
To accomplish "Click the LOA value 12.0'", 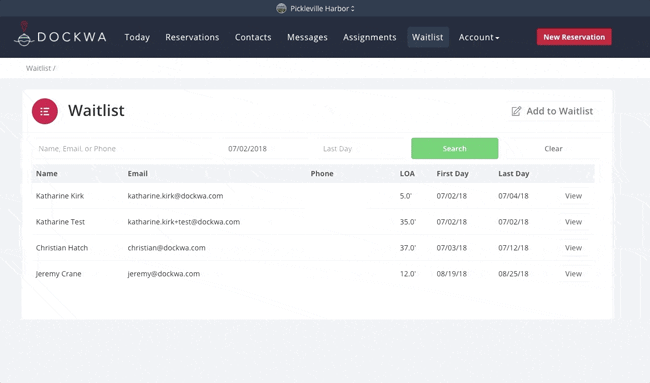I will click(408, 274).
